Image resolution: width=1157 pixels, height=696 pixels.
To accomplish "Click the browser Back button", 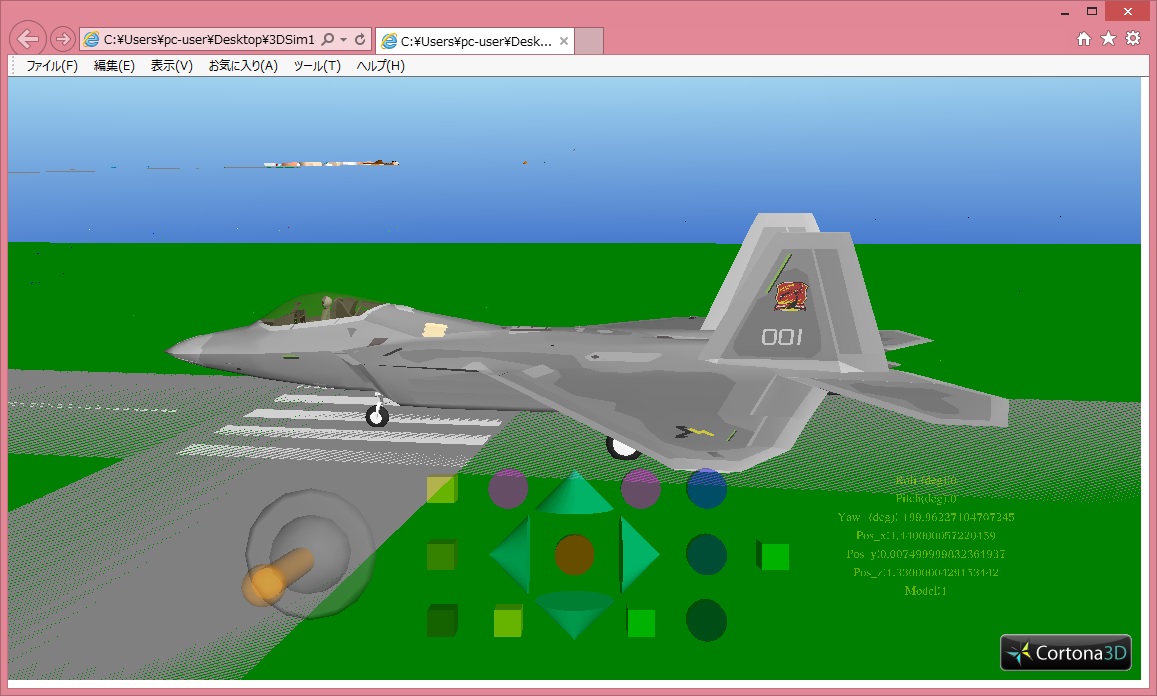I will [28, 39].
